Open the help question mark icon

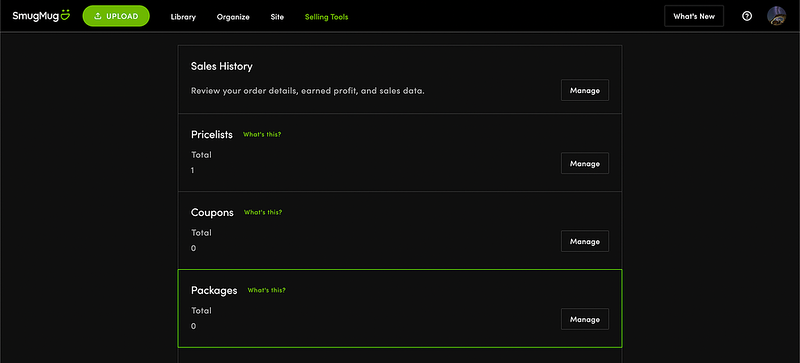(x=747, y=16)
